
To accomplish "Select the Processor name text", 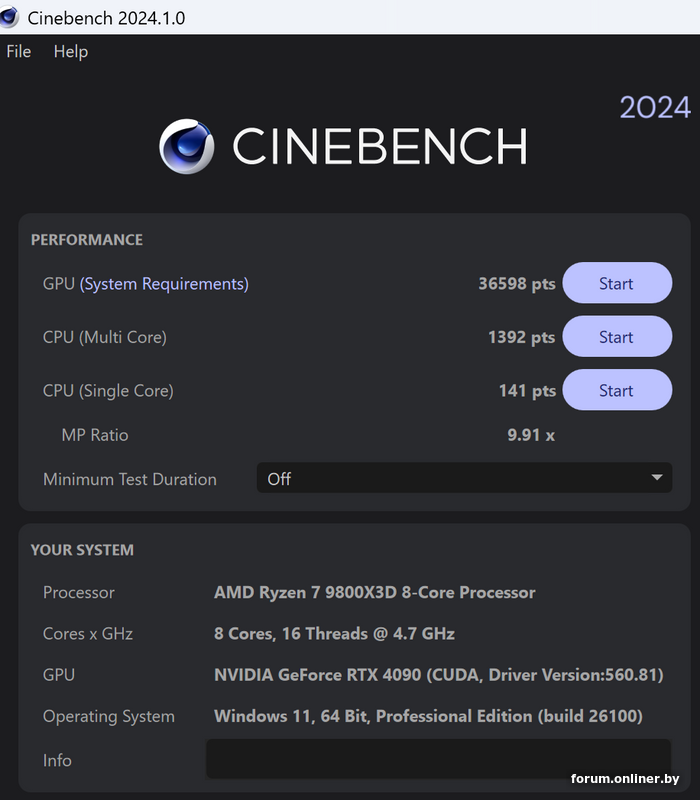I will click(x=374, y=592).
